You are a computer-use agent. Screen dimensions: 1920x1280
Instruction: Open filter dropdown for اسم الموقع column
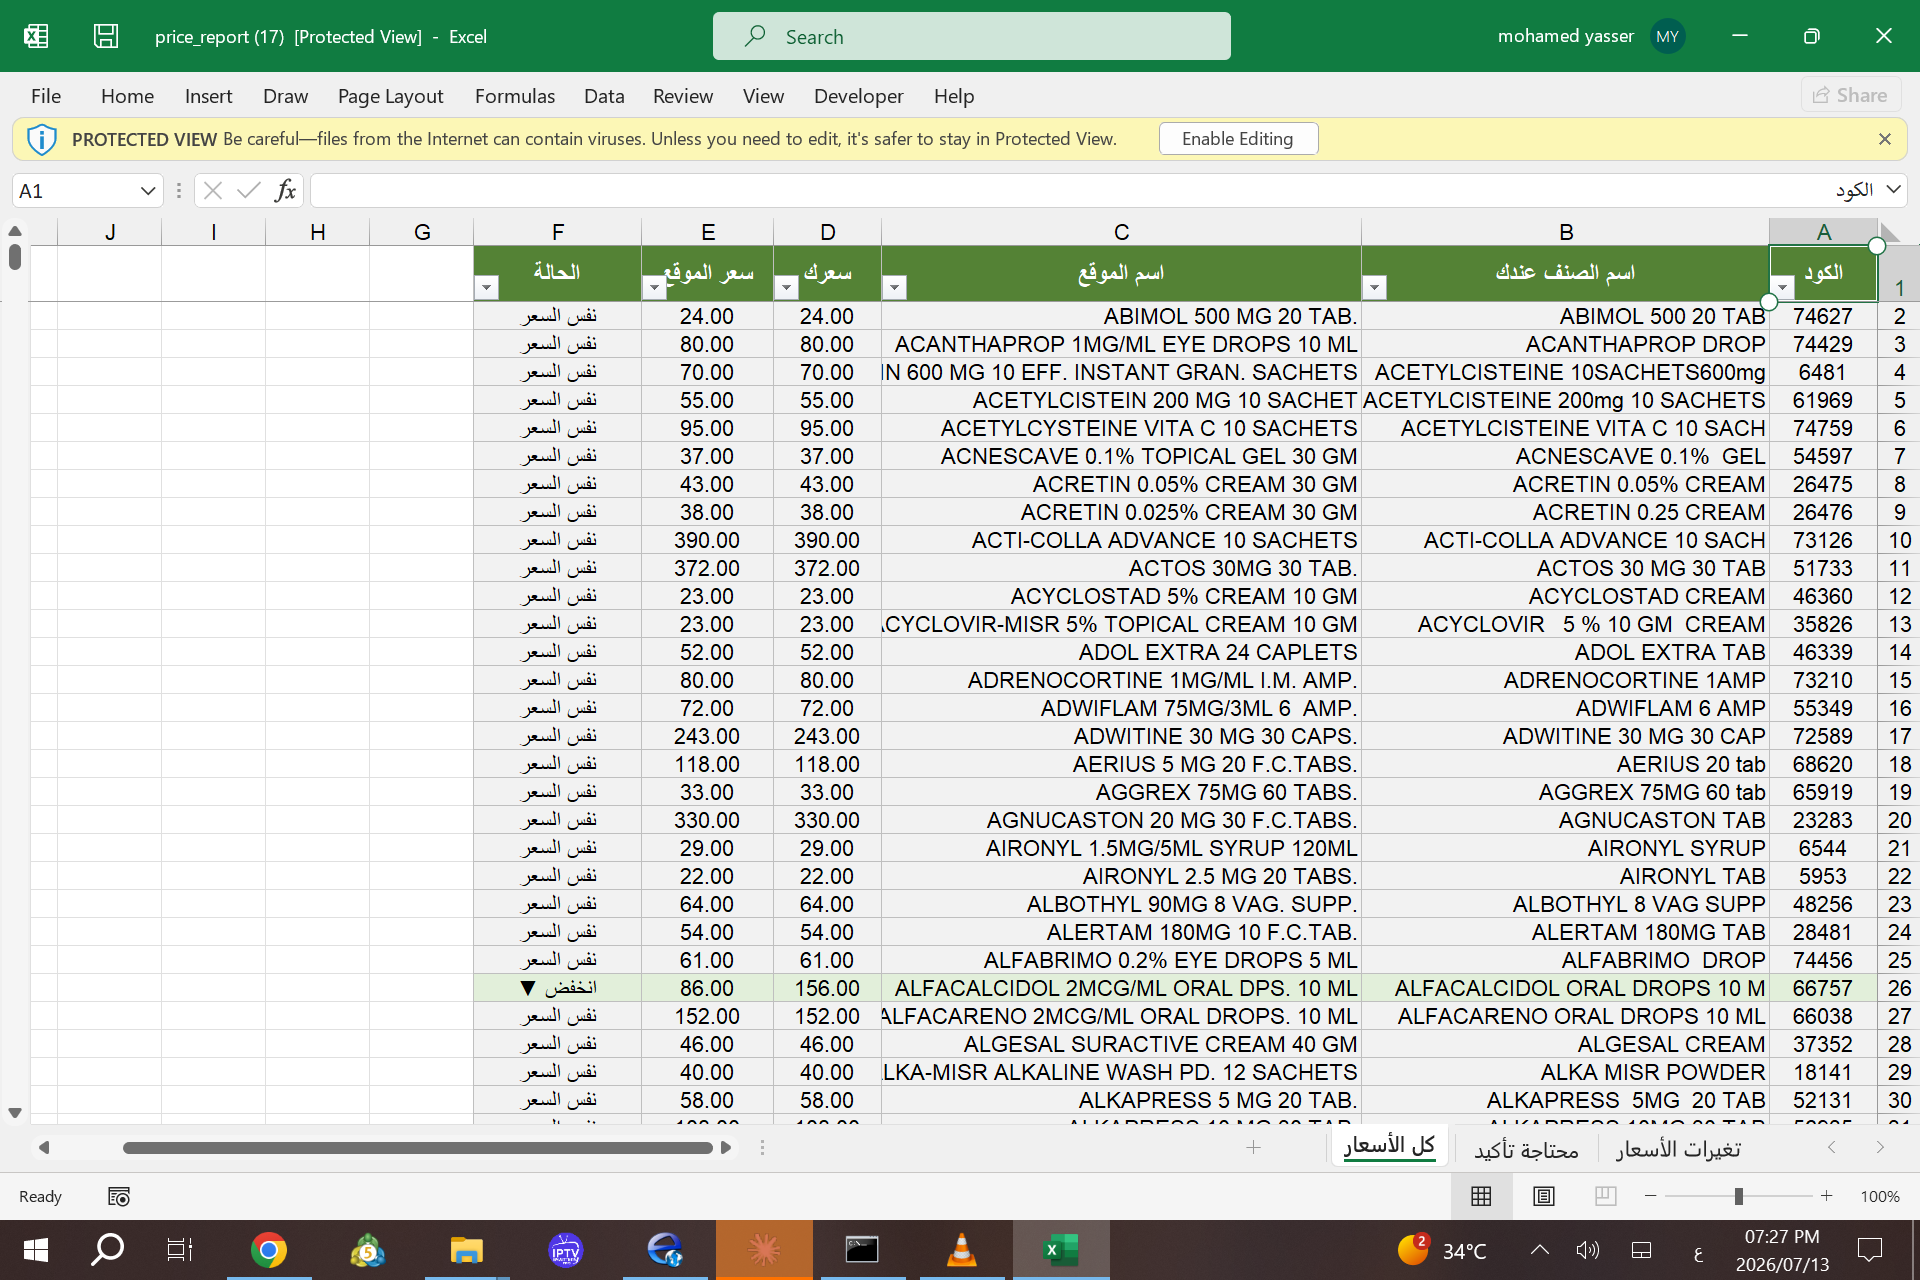coord(894,288)
